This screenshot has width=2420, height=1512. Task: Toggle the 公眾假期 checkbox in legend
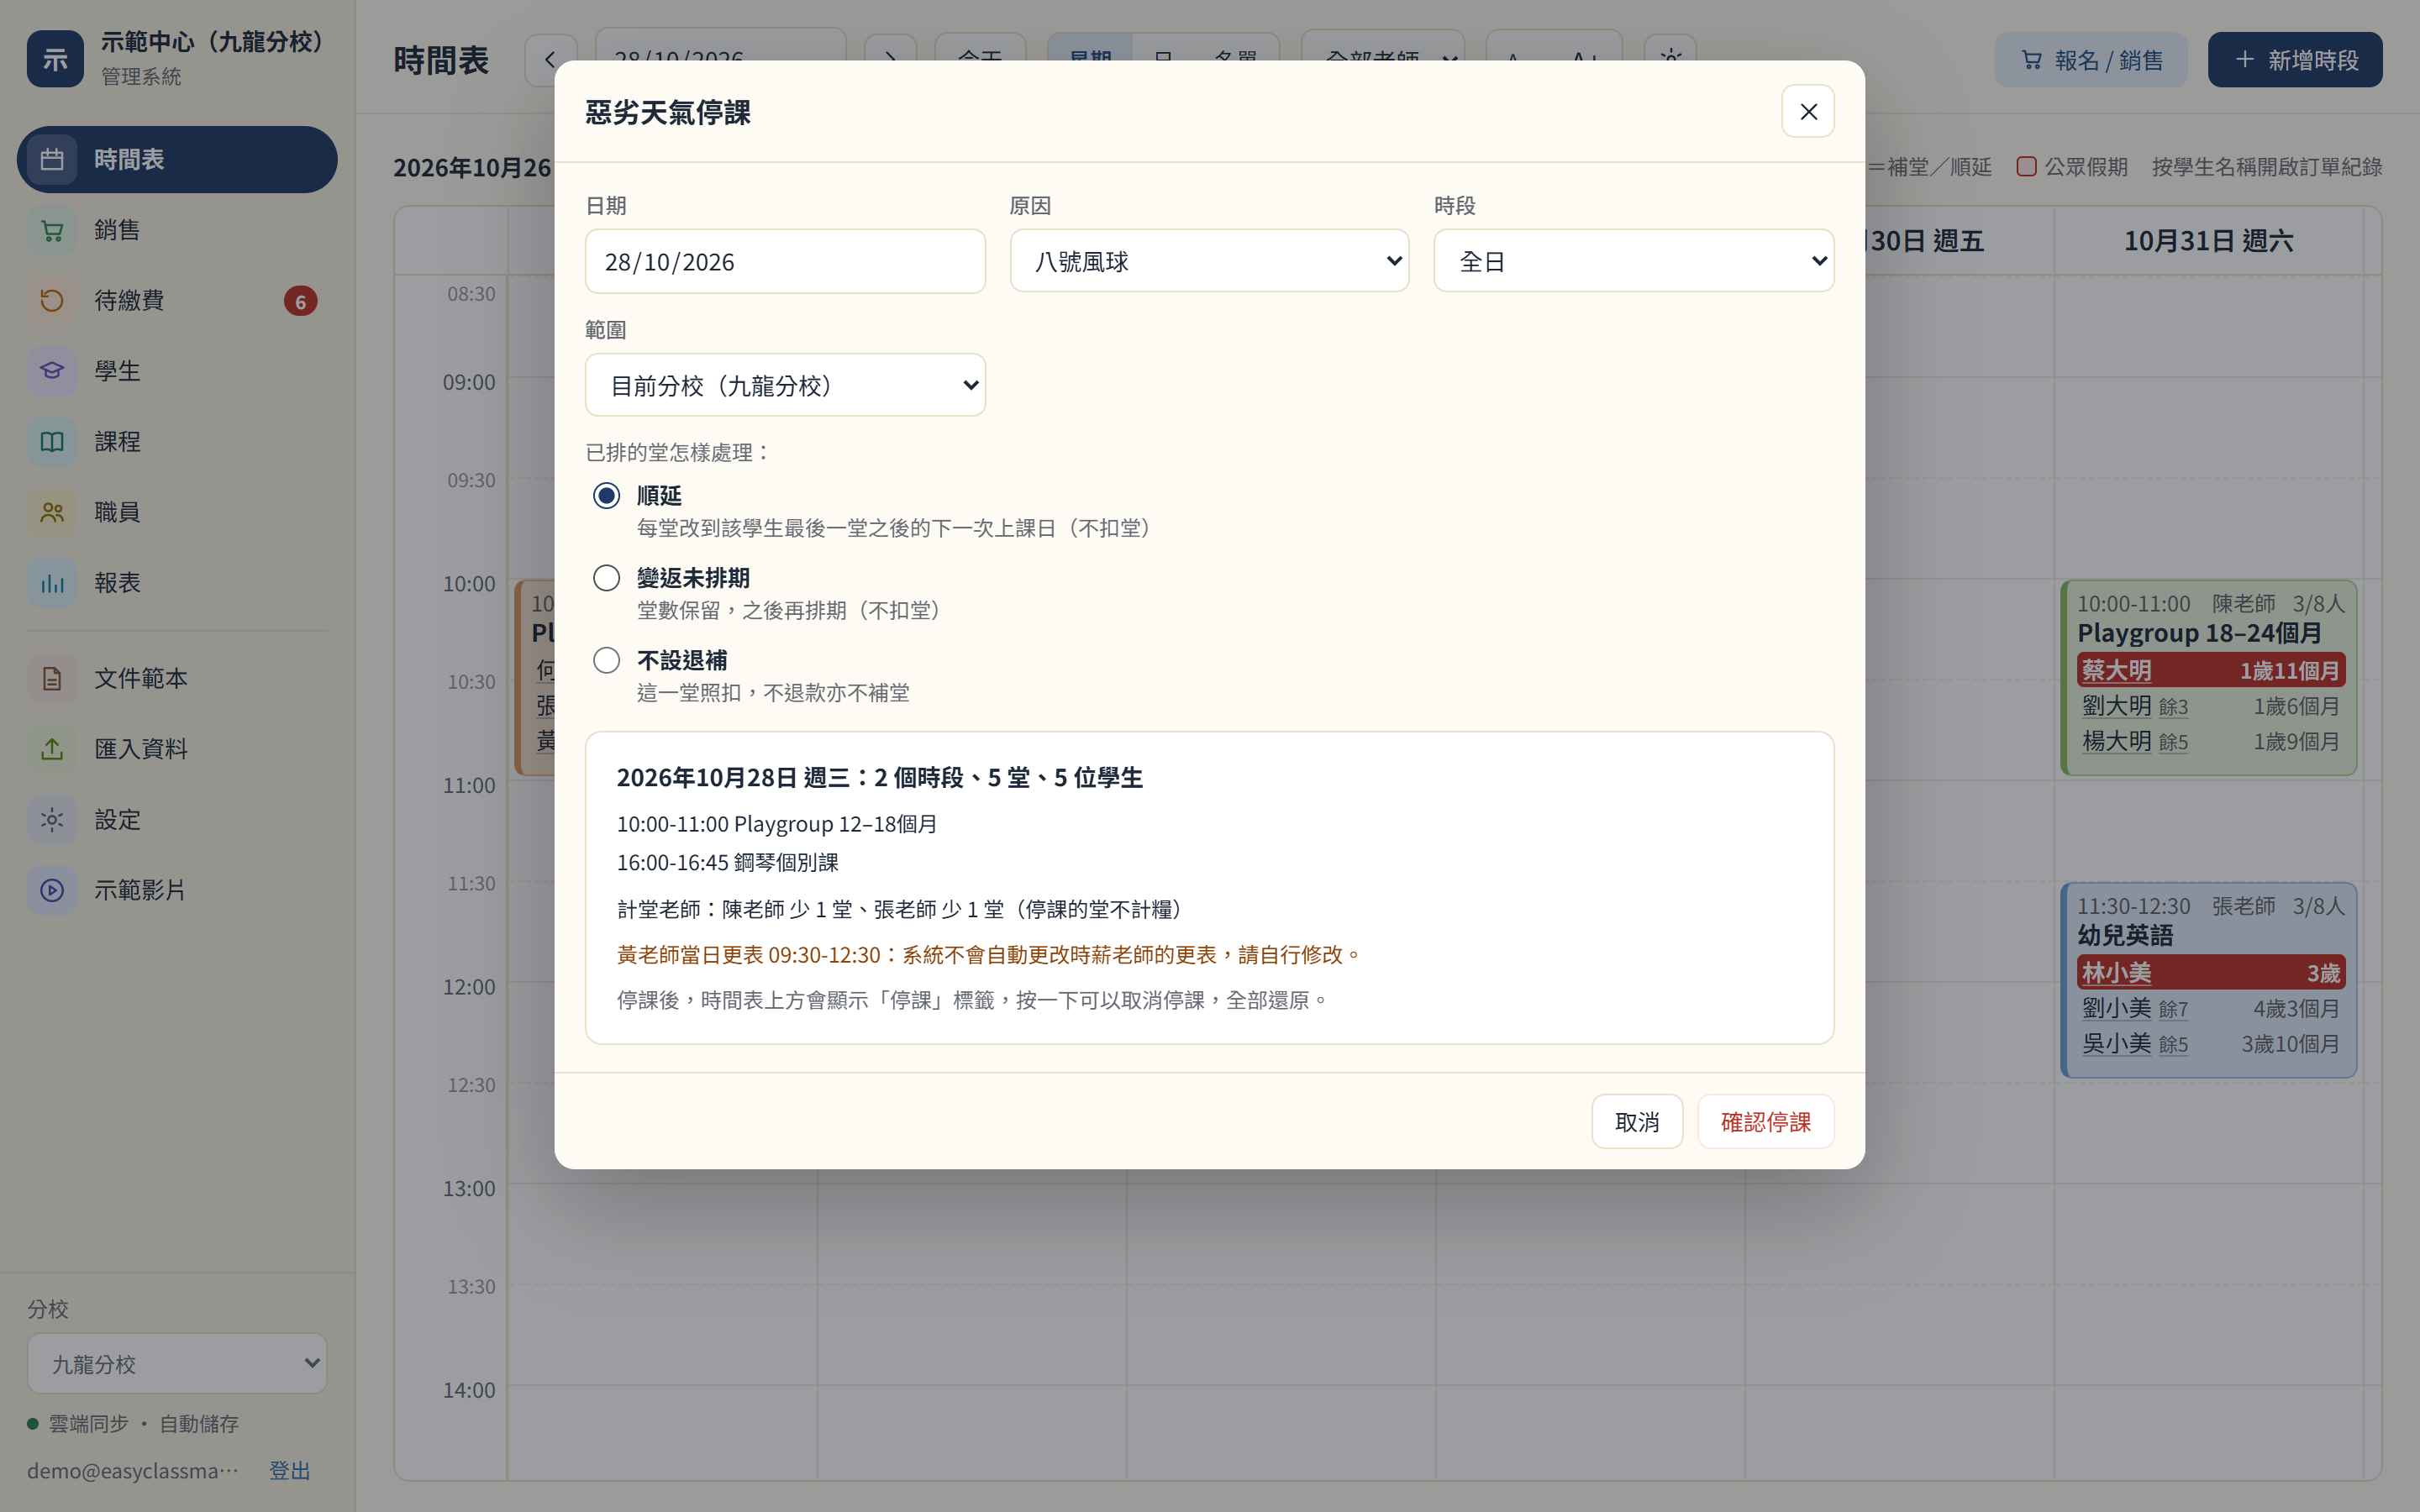click(2026, 166)
